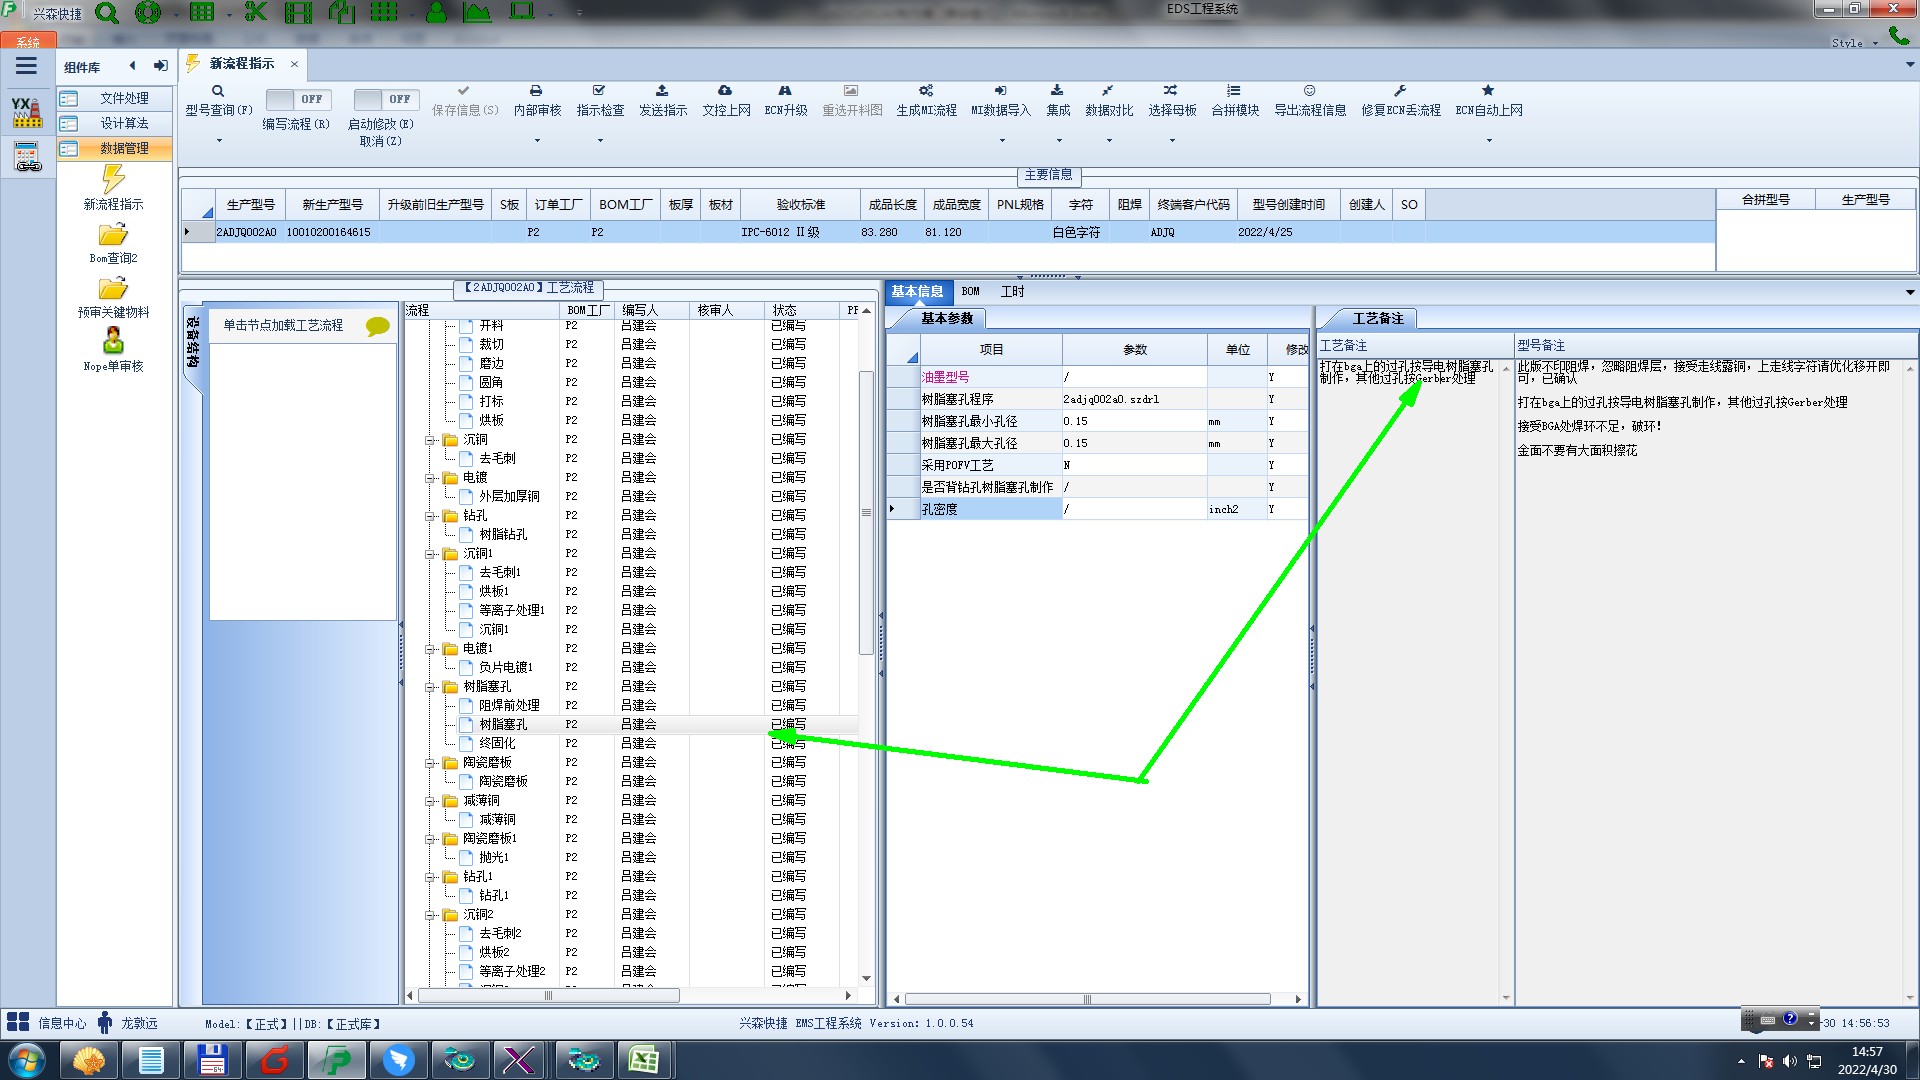Select 数据管理 in component library
The image size is (1920, 1080).
(x=123, y=148)
